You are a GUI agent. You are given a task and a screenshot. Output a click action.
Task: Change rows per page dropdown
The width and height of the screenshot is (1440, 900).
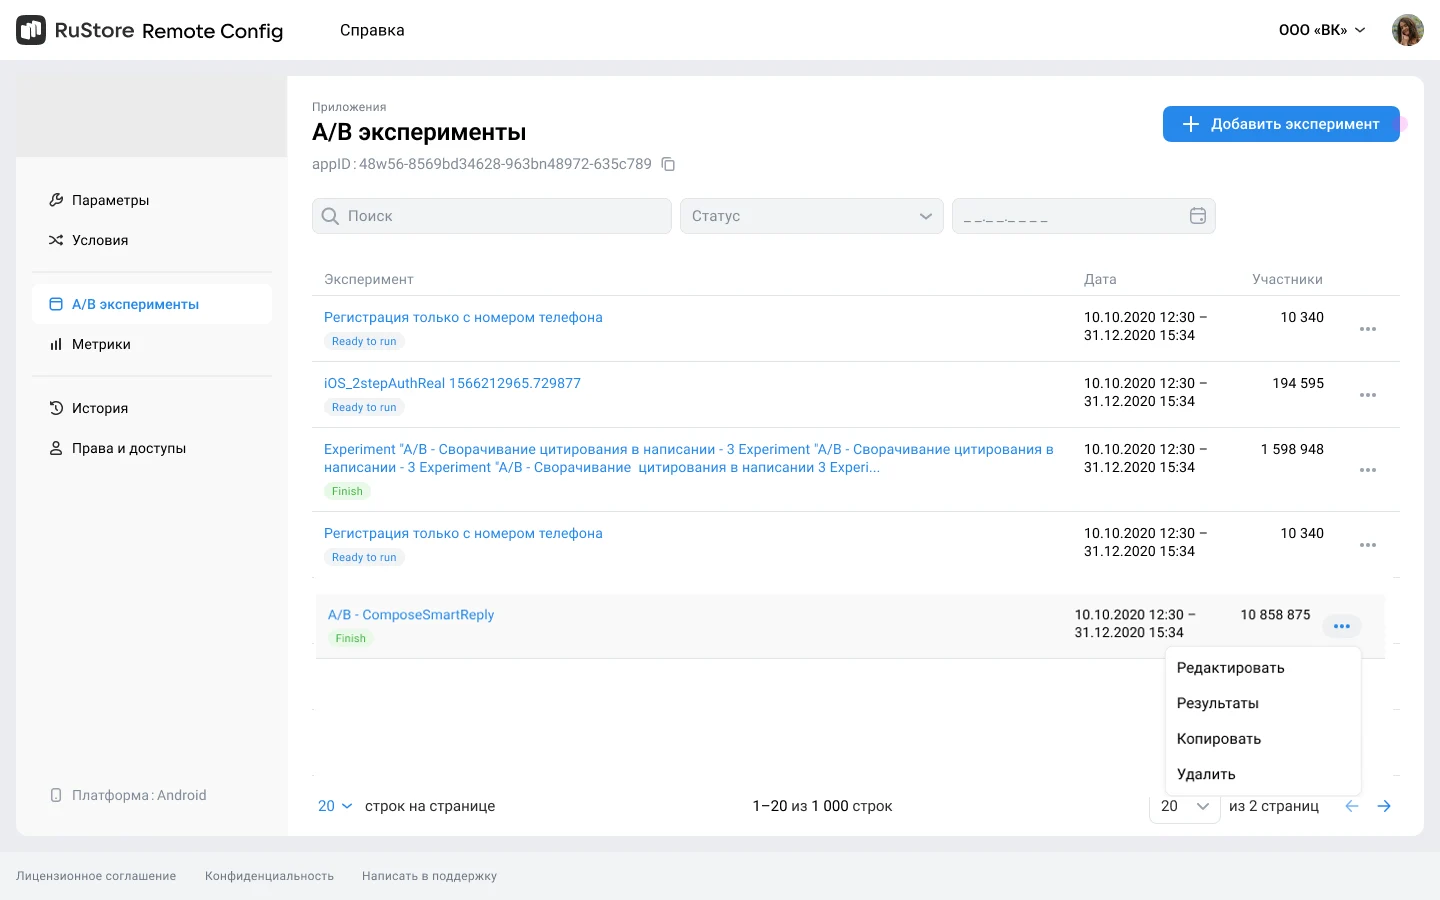click(x=335, y=806)
